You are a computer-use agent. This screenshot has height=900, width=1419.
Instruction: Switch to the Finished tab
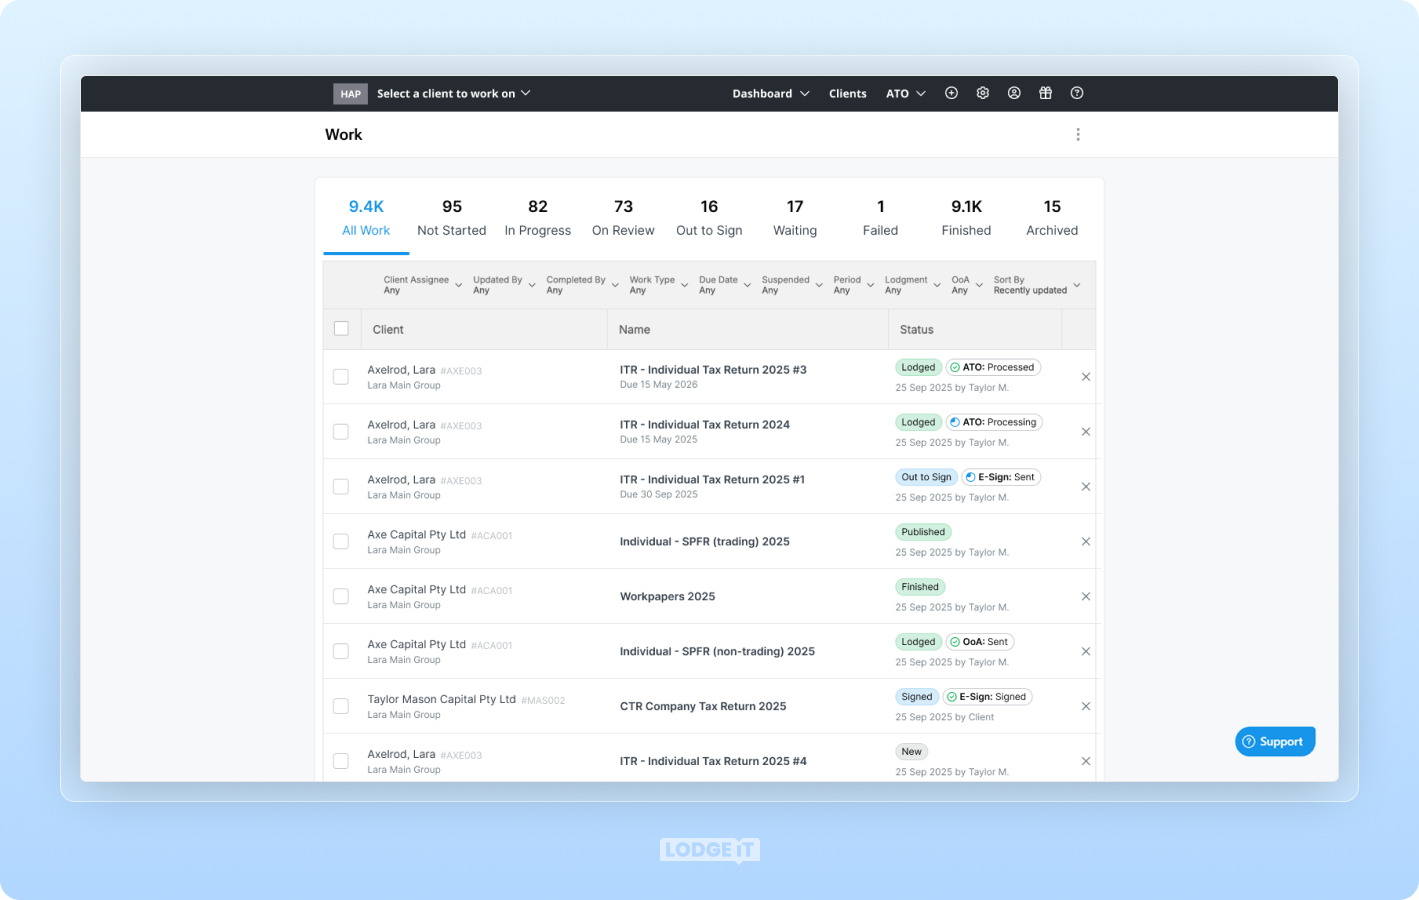pos(965,217)
